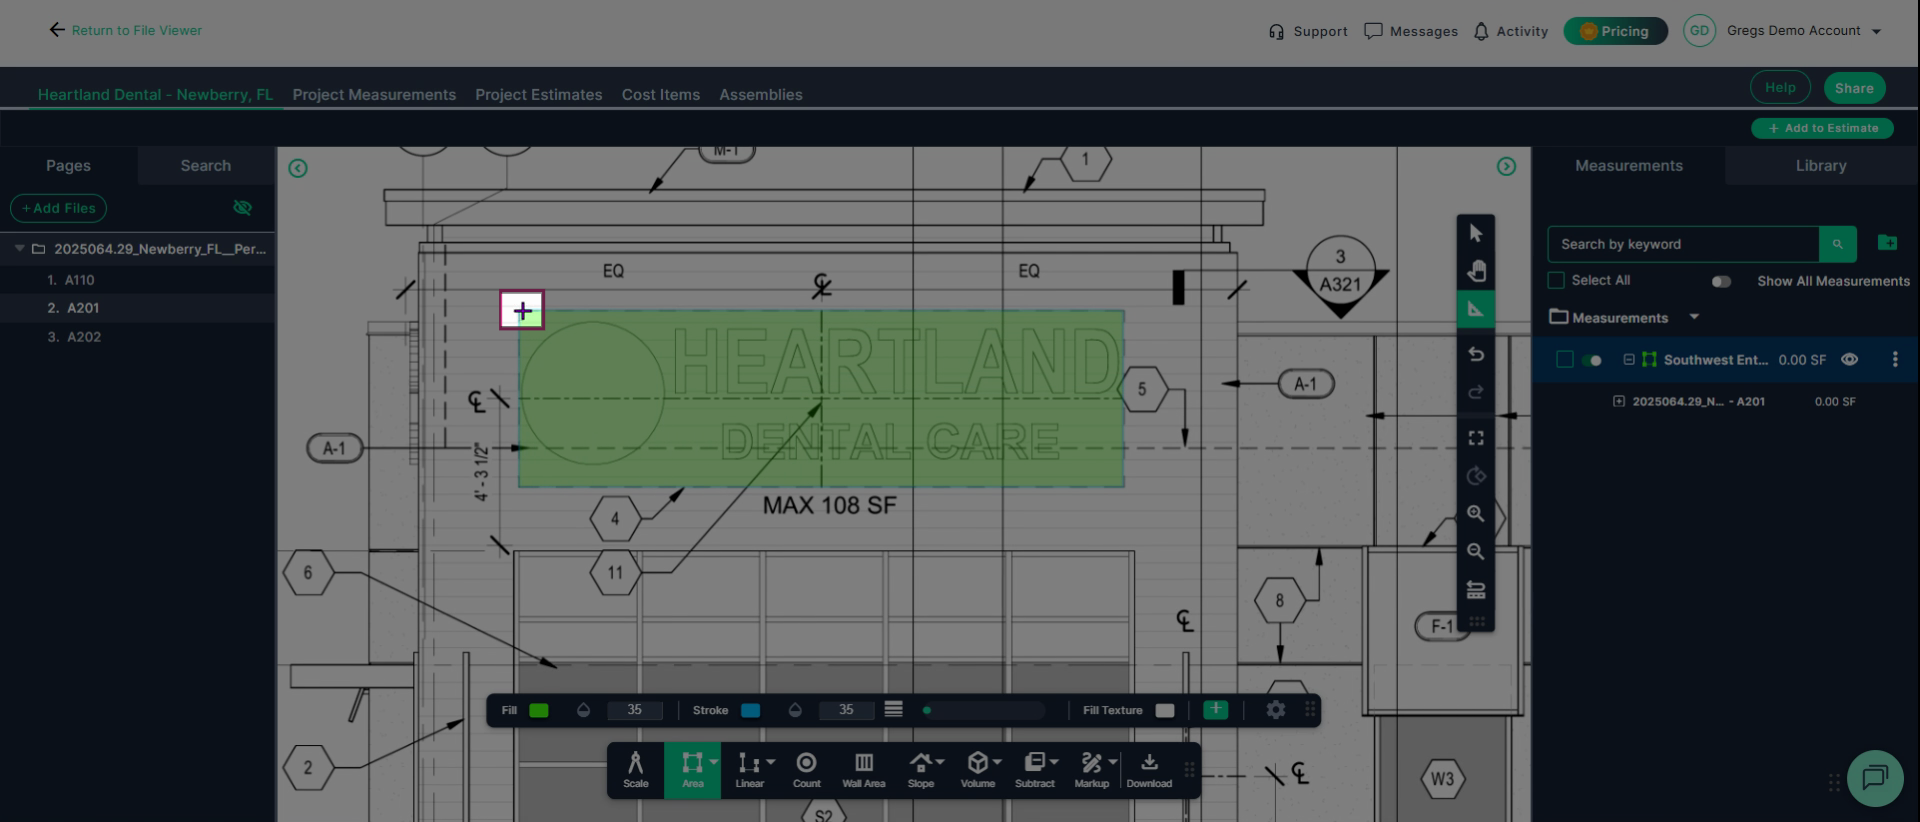Click the add new folder icon
Image resolution: width=1920 pixels, height=822 pixels.
[1887, 243]
